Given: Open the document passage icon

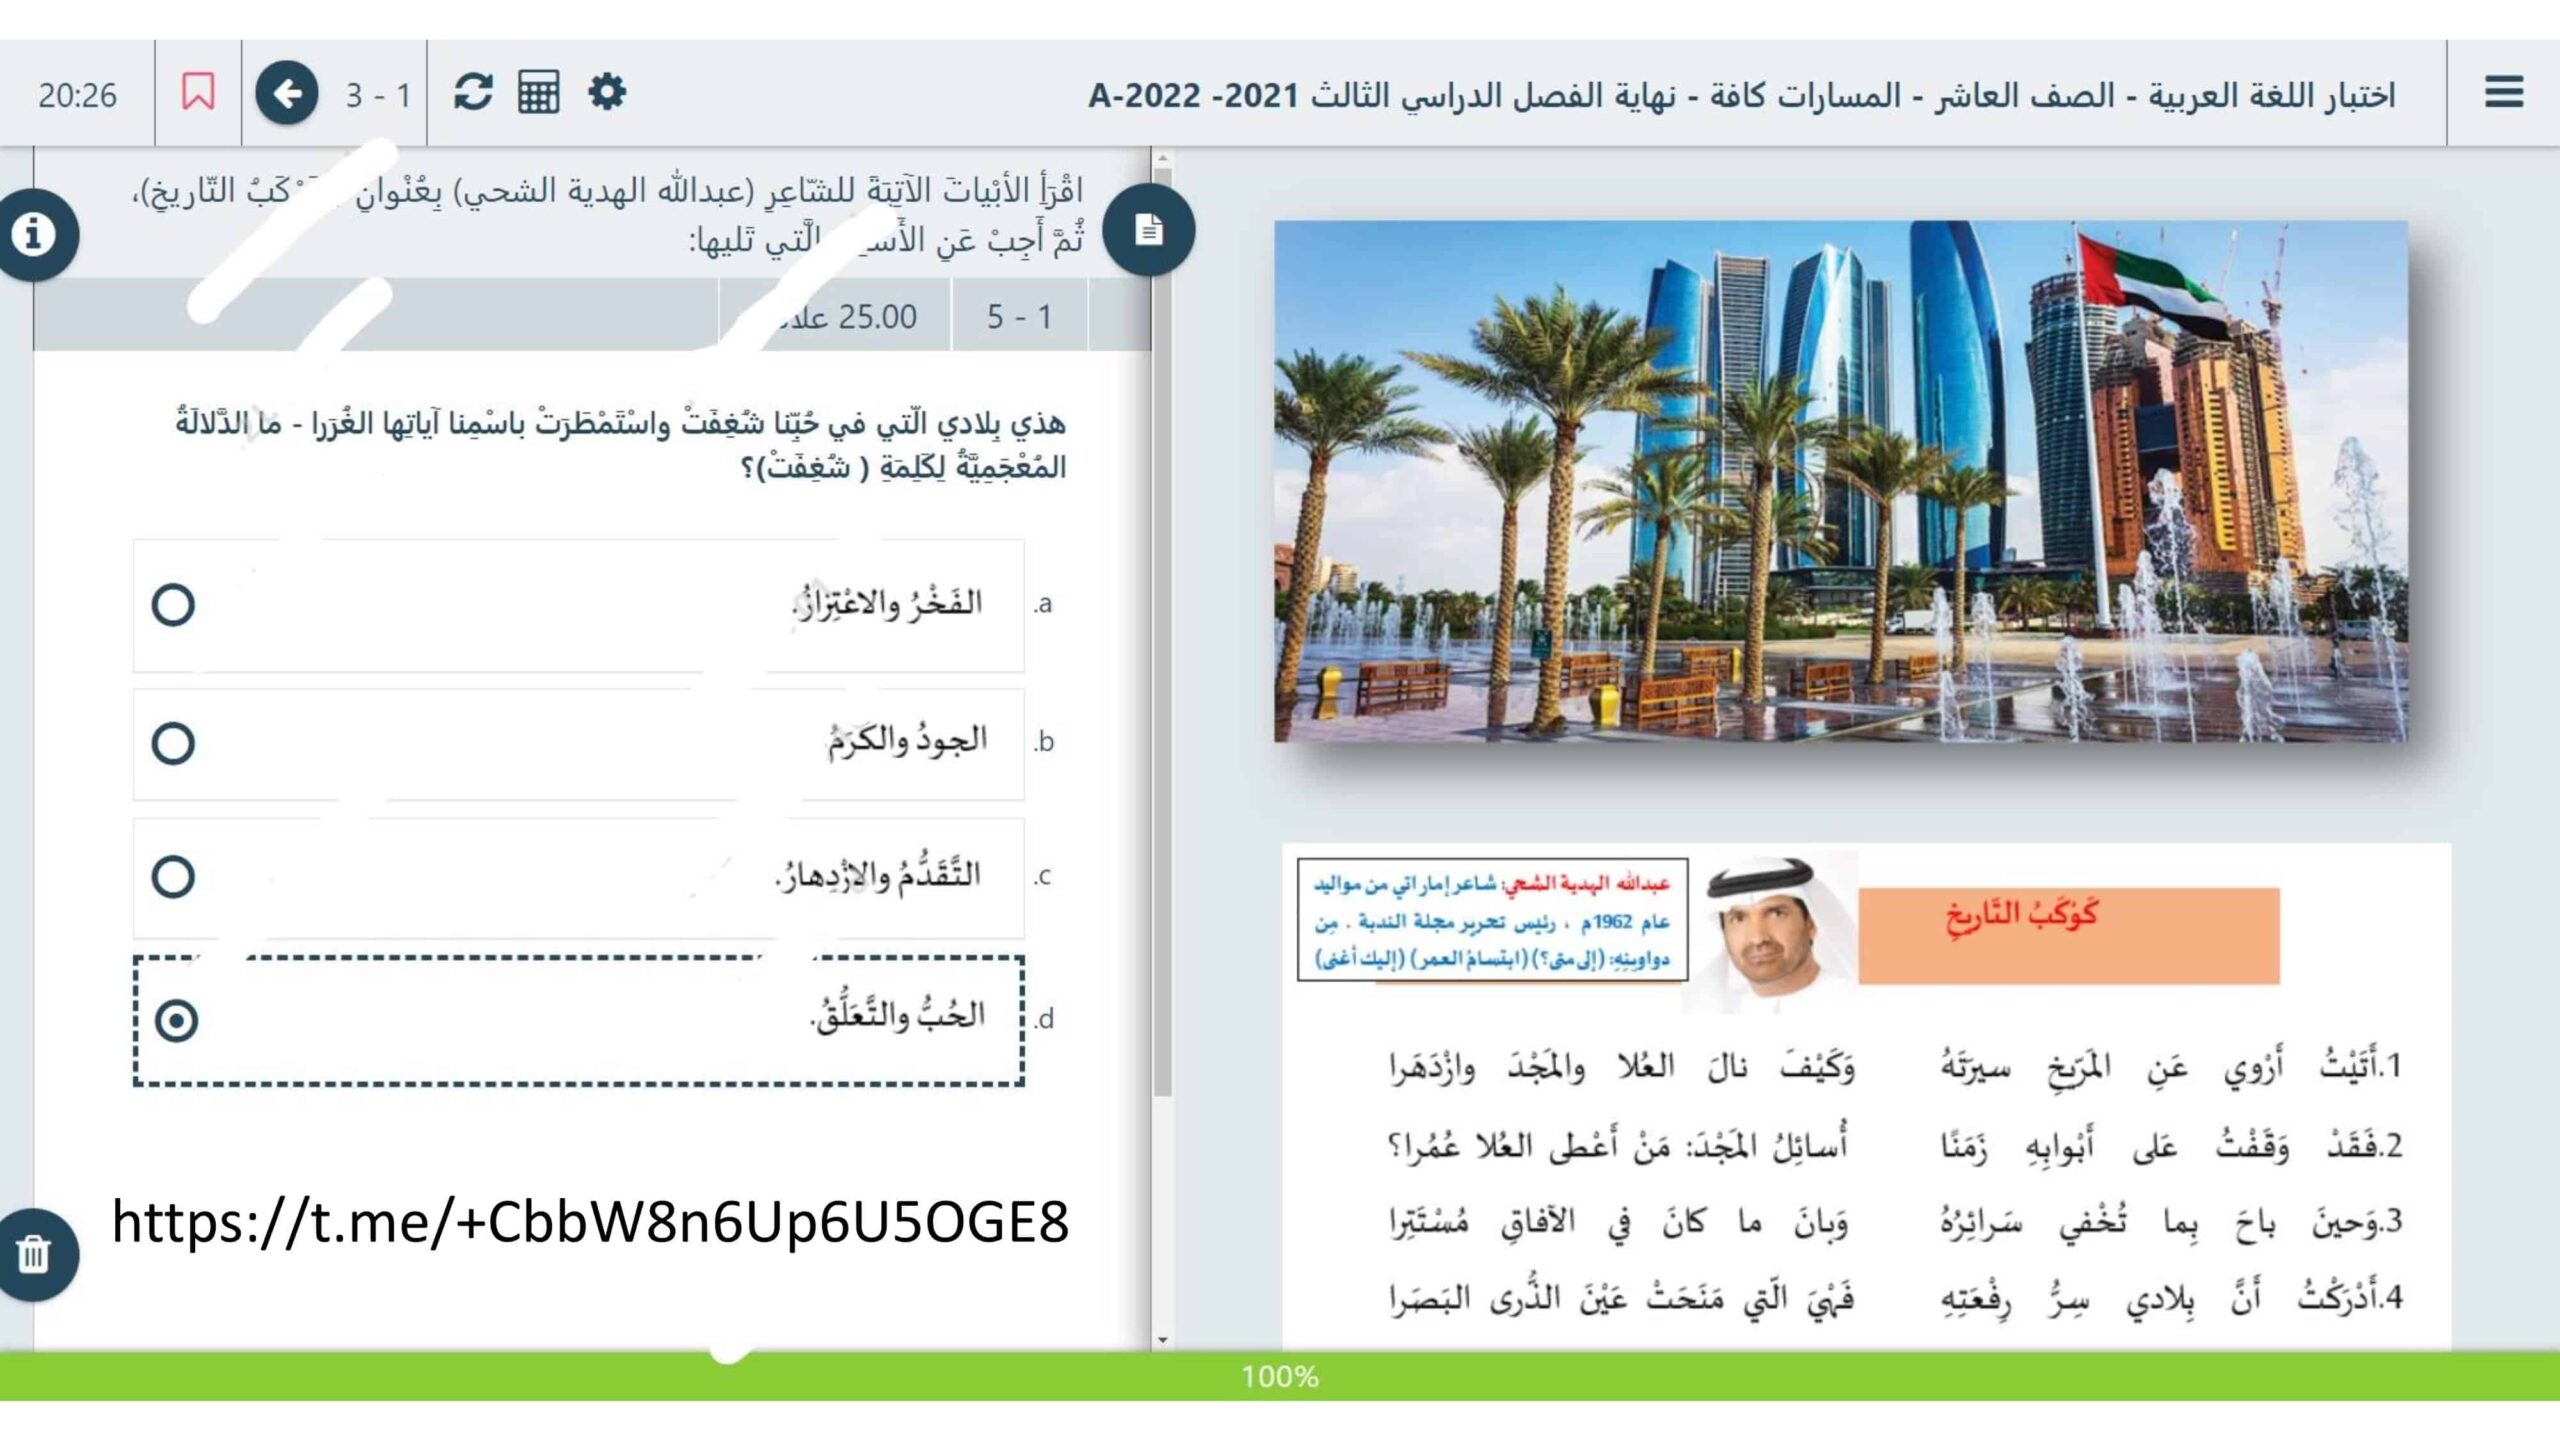Looking at the screenshot, I should [x=1149, y=230].
